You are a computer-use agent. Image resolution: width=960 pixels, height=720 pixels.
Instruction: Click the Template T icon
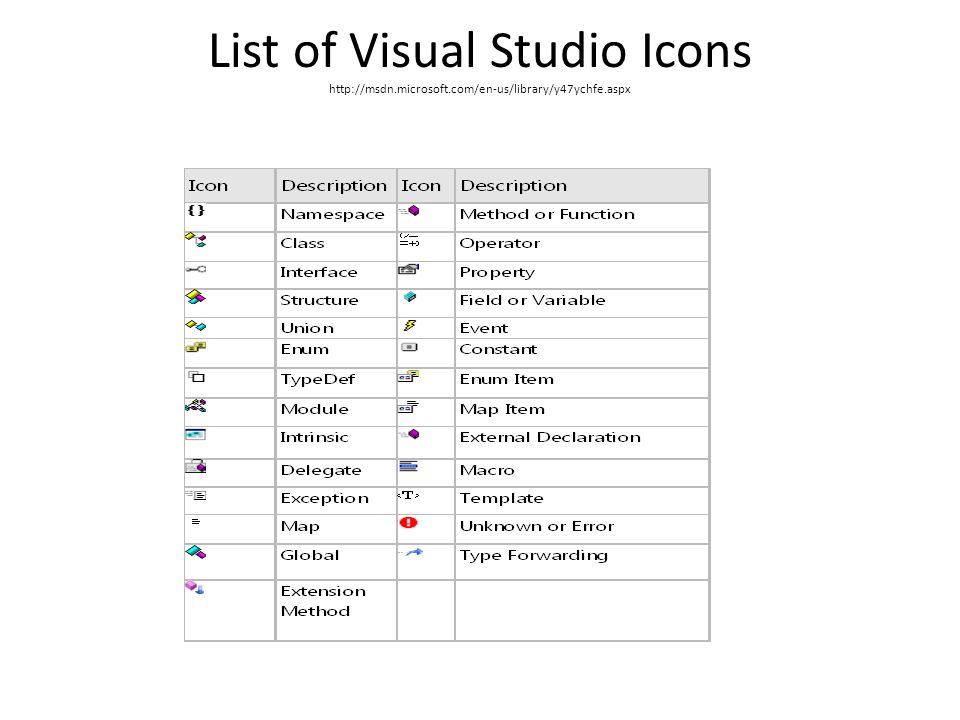coord(408,495)
